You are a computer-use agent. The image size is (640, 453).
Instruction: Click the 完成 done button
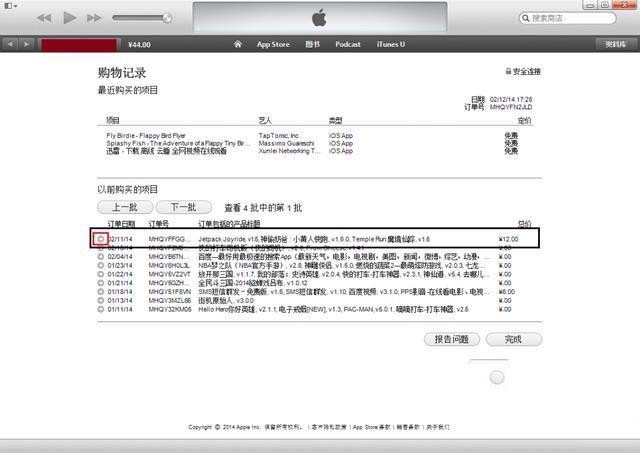point(514,339)
